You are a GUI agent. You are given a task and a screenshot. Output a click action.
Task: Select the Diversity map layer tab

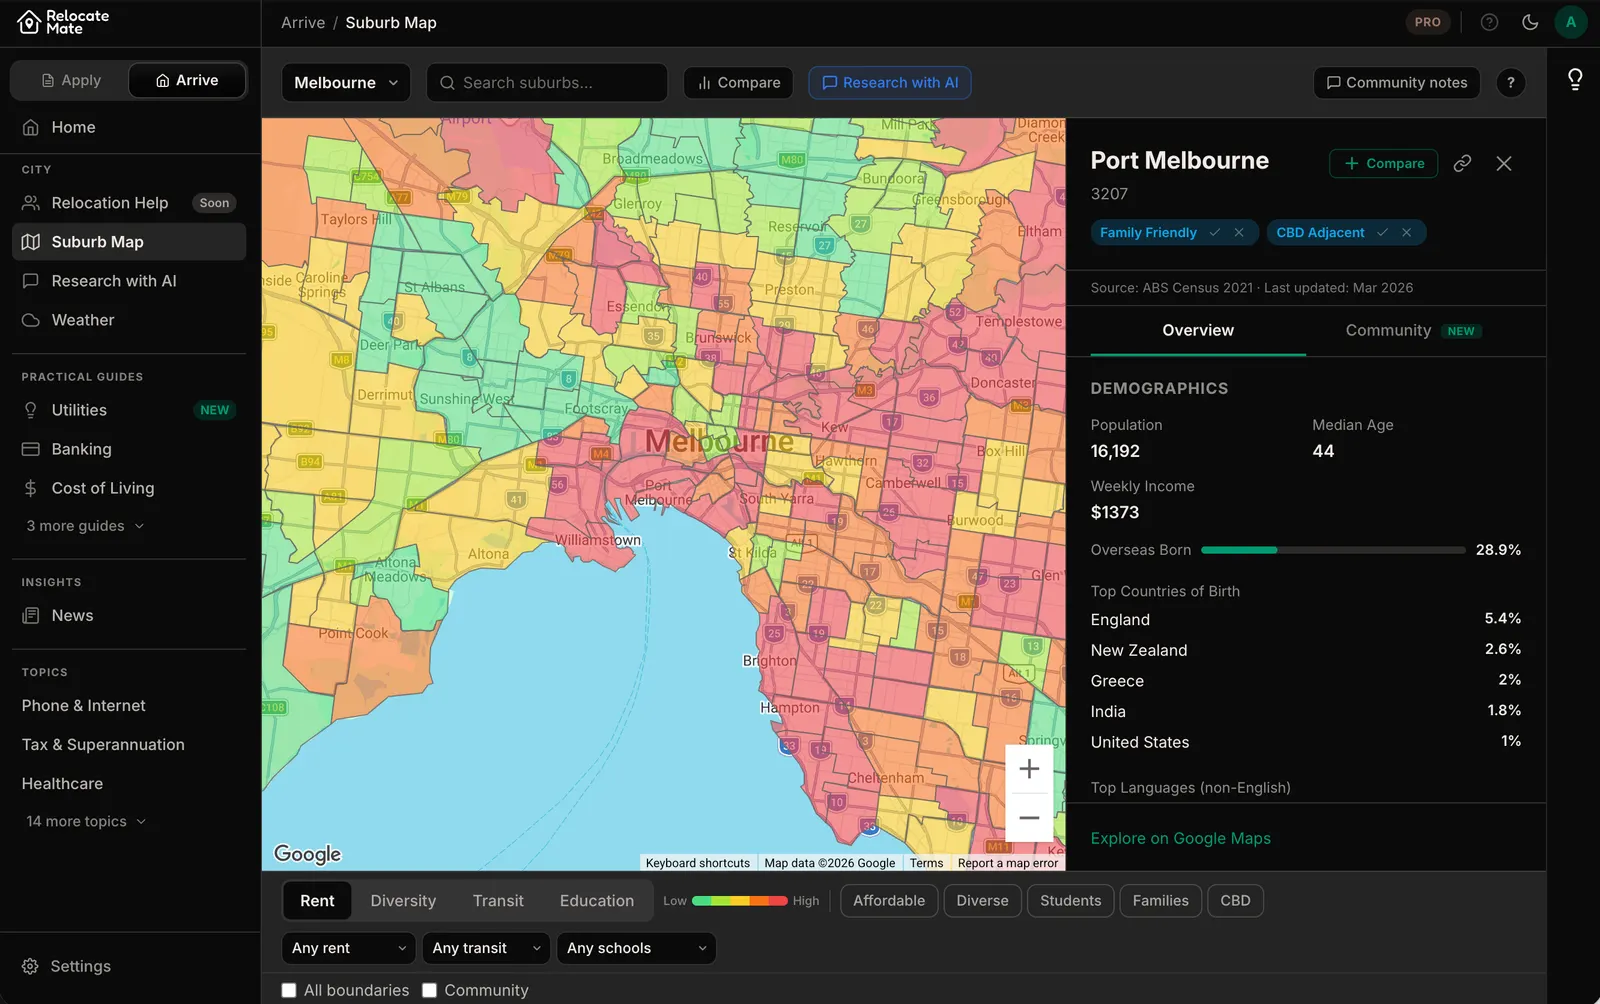pos(403,901)
